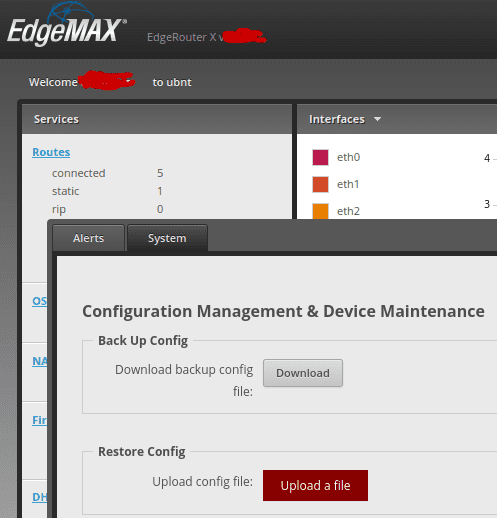Click the eth0 interface label

(348, 157)
